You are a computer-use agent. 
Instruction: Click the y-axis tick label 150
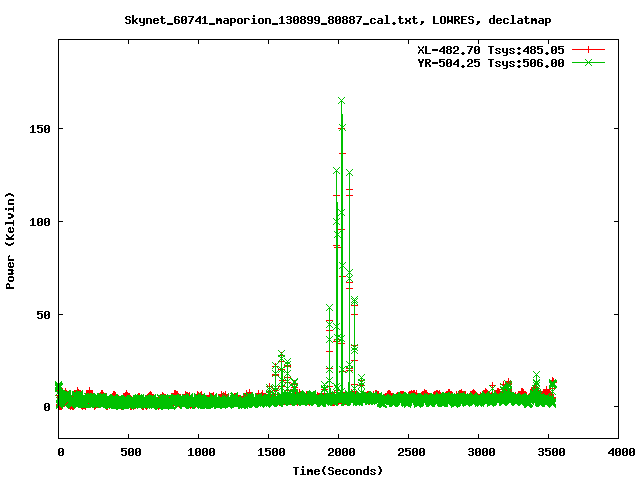tap(40, 129)
